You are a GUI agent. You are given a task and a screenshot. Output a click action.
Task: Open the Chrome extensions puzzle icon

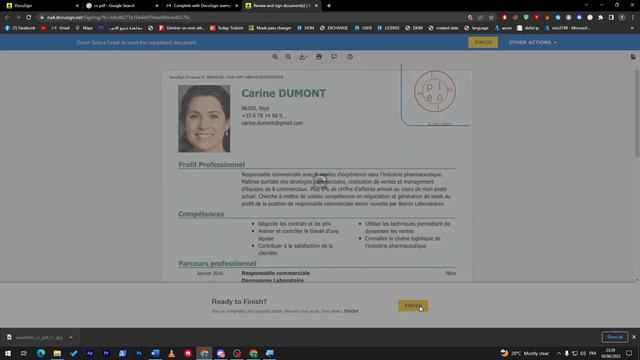coord(600,18)
